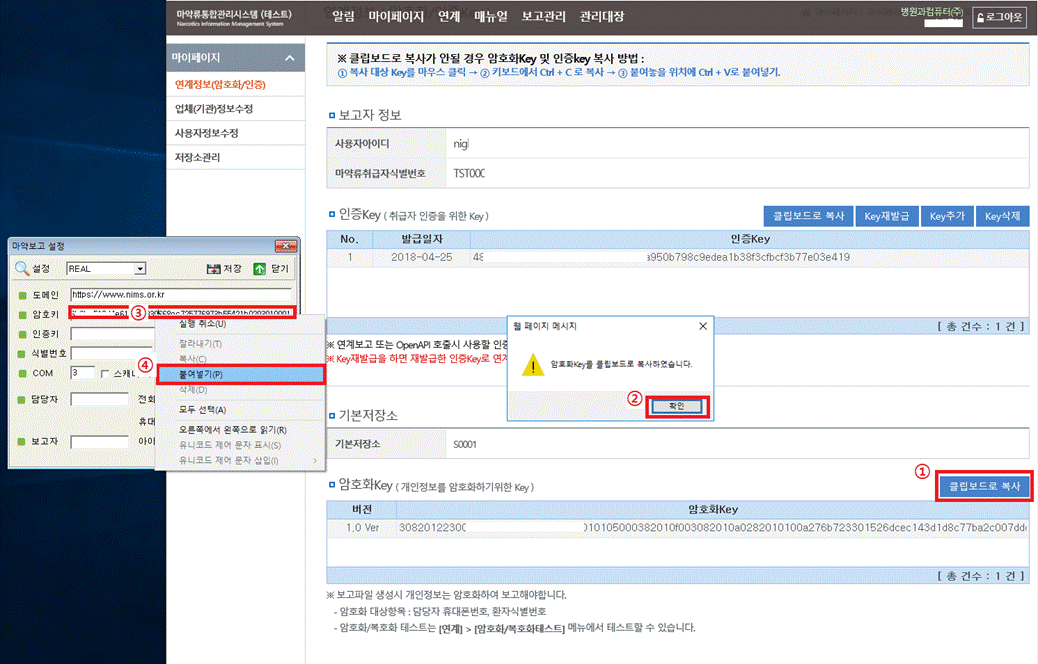
Task: Close the 웹 페이지 메시지 popup with X
Action: [x=703, y=326]
